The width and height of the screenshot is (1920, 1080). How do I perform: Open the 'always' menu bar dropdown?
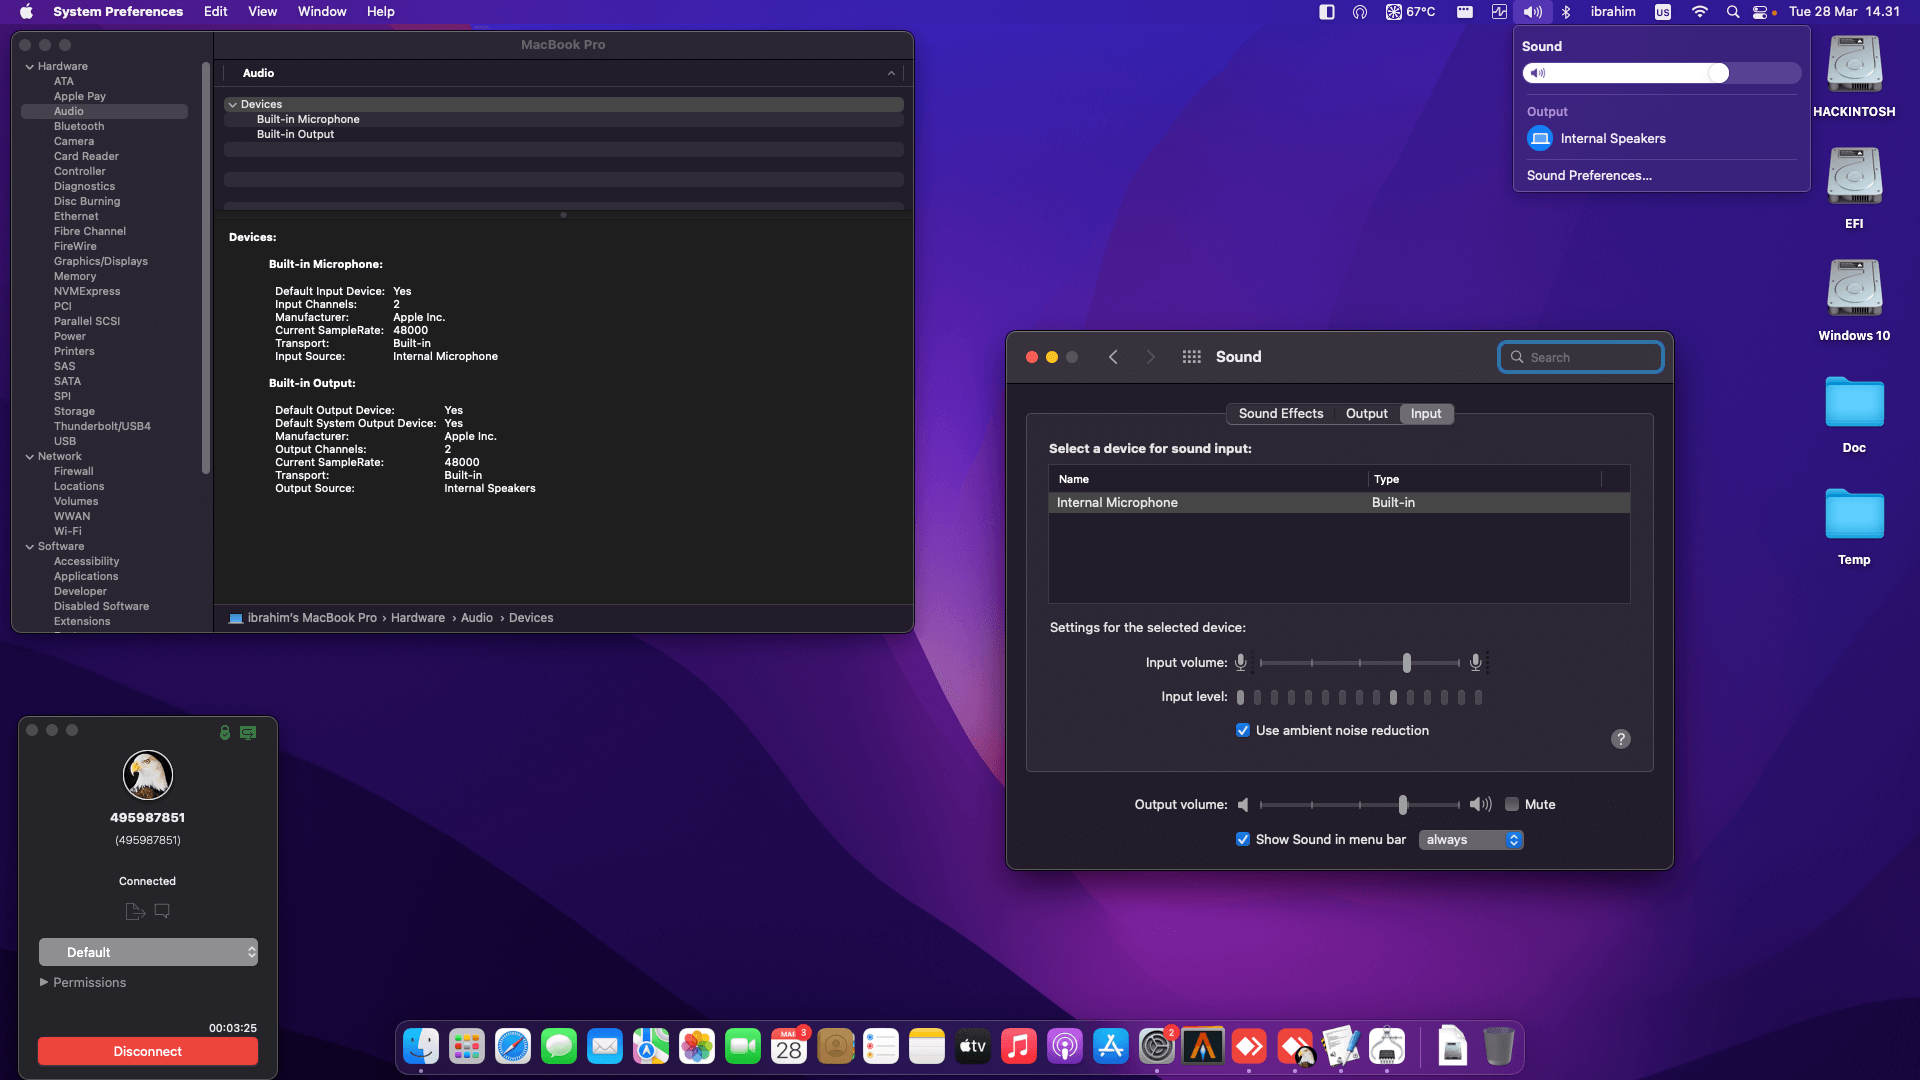pyautogui.click(x=1471, y=840)
